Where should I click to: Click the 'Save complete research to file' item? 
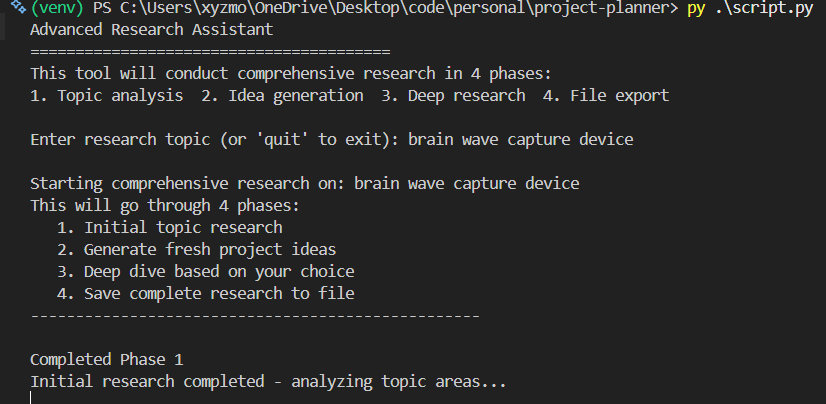pyautogui.click(x=205, y=293)
